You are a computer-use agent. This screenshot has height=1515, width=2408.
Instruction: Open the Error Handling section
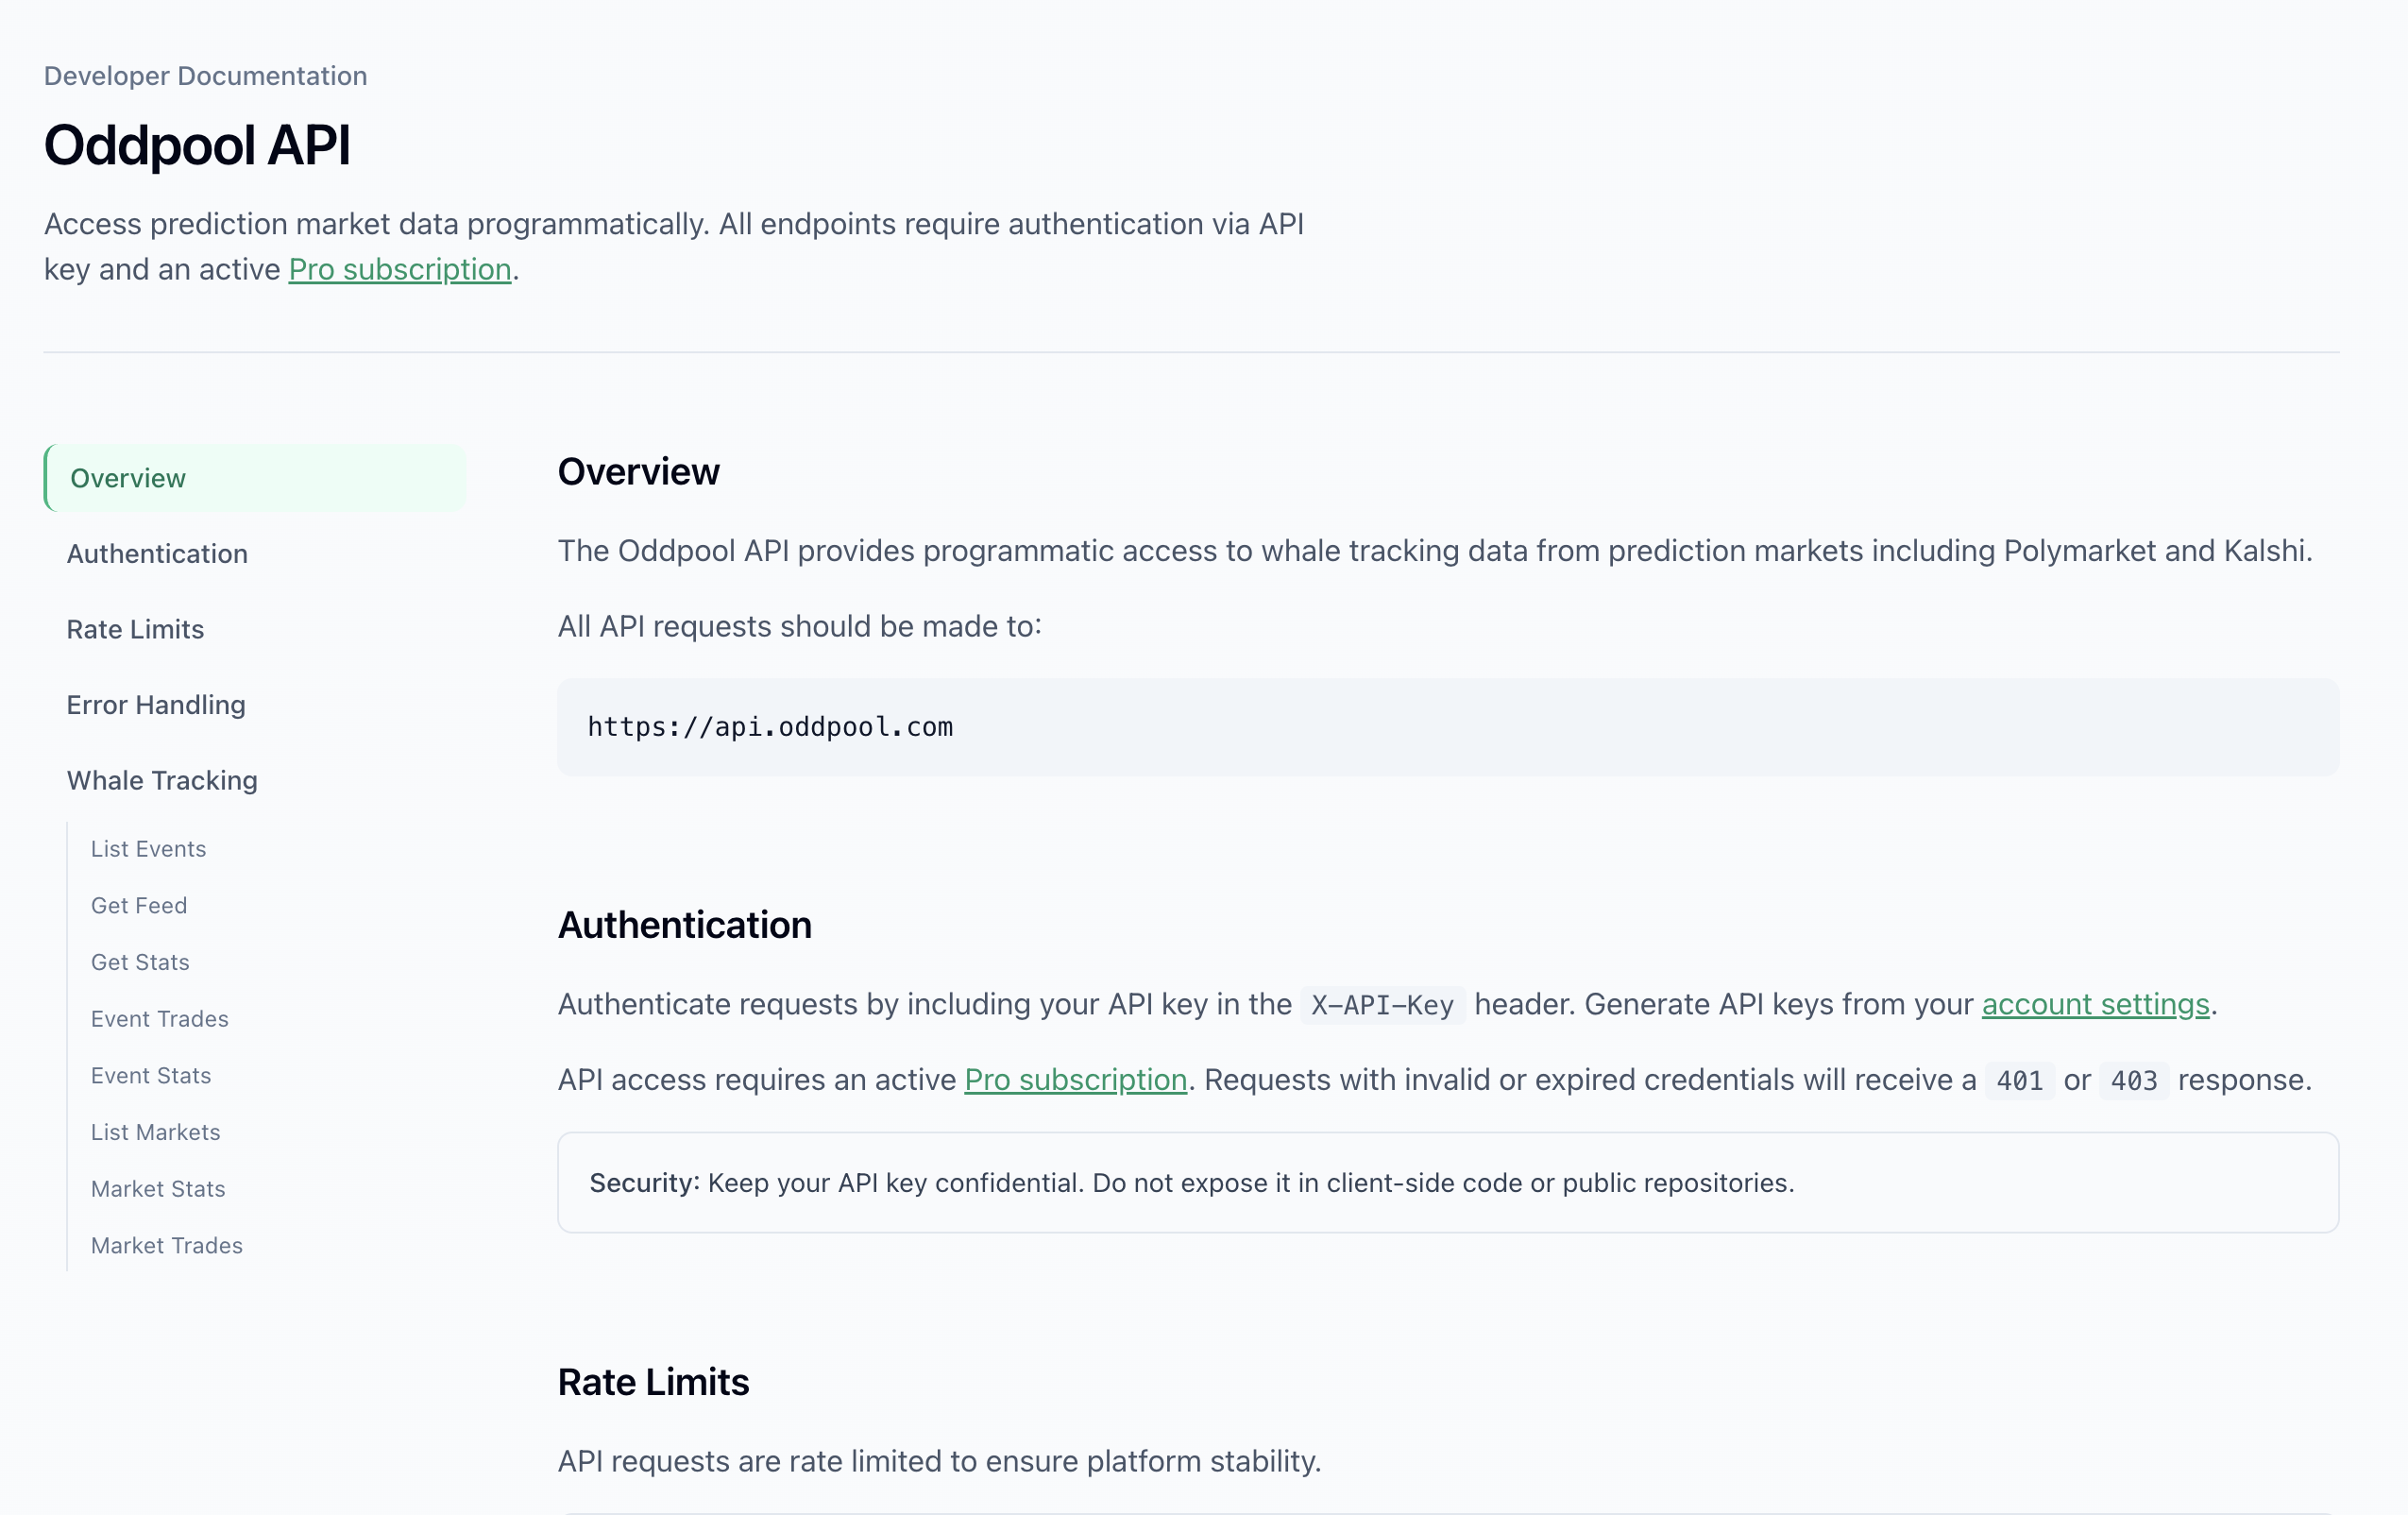(156, 704)
